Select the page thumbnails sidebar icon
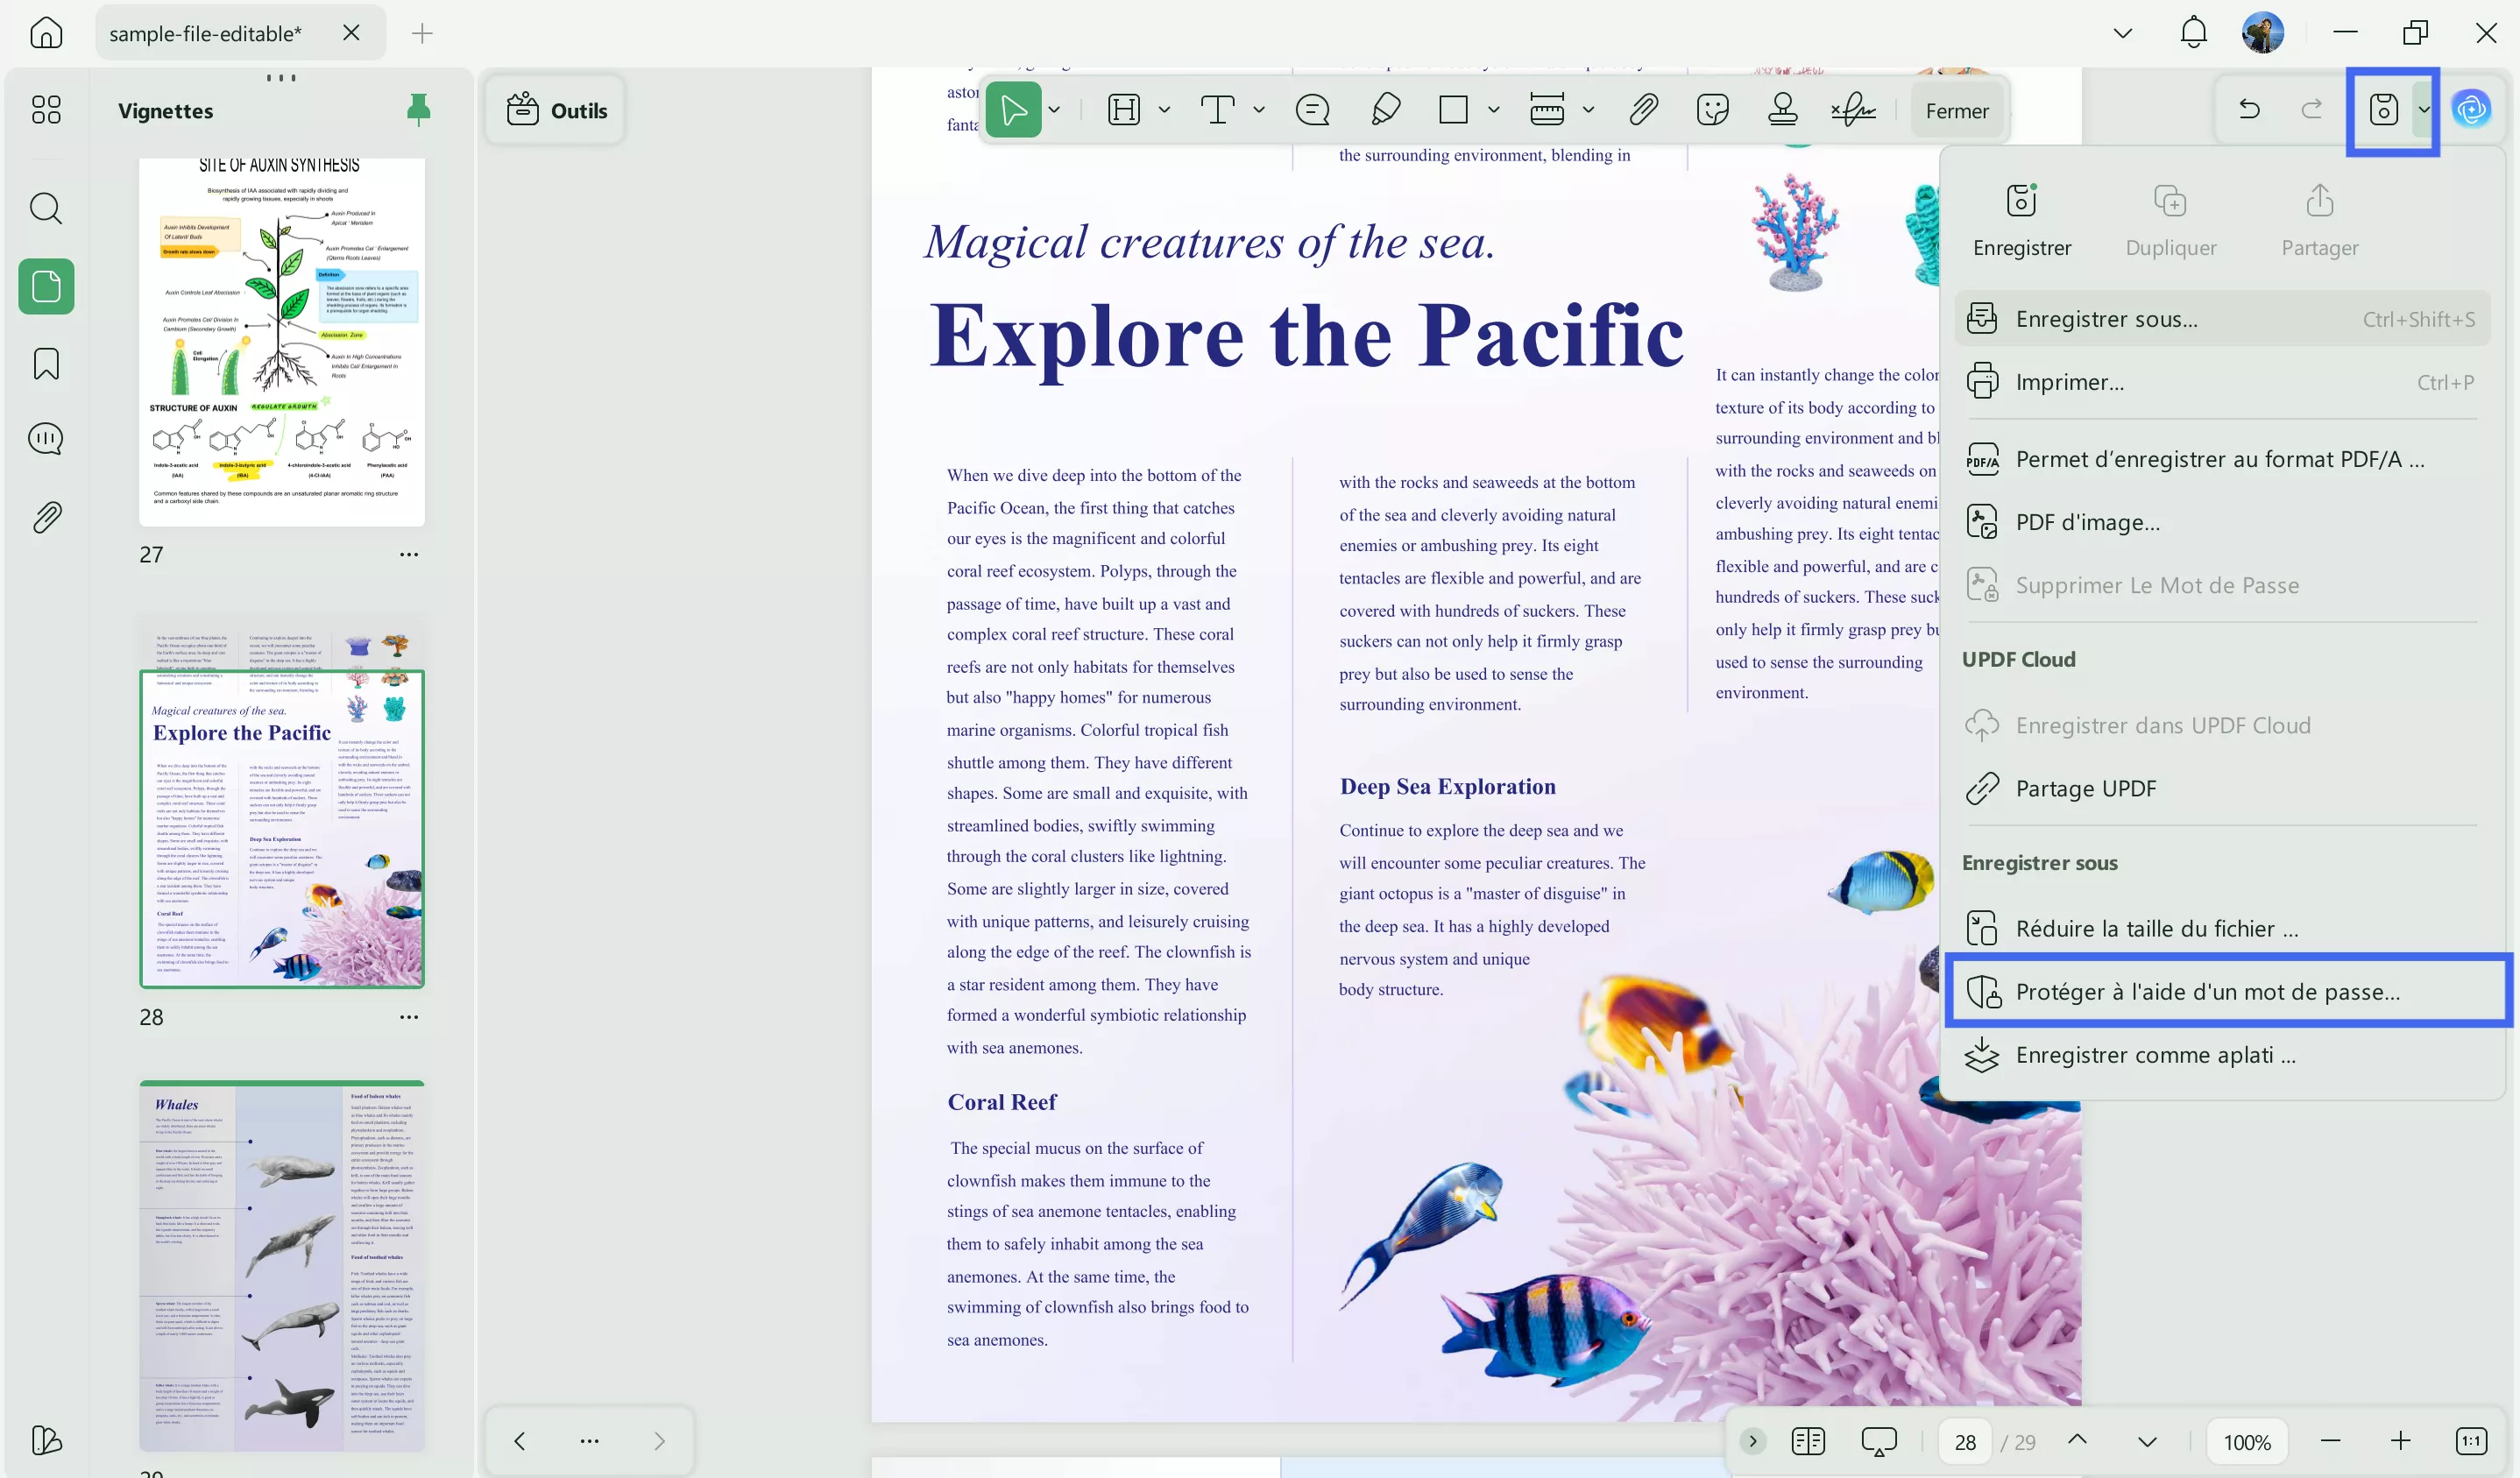 point(46,287)
